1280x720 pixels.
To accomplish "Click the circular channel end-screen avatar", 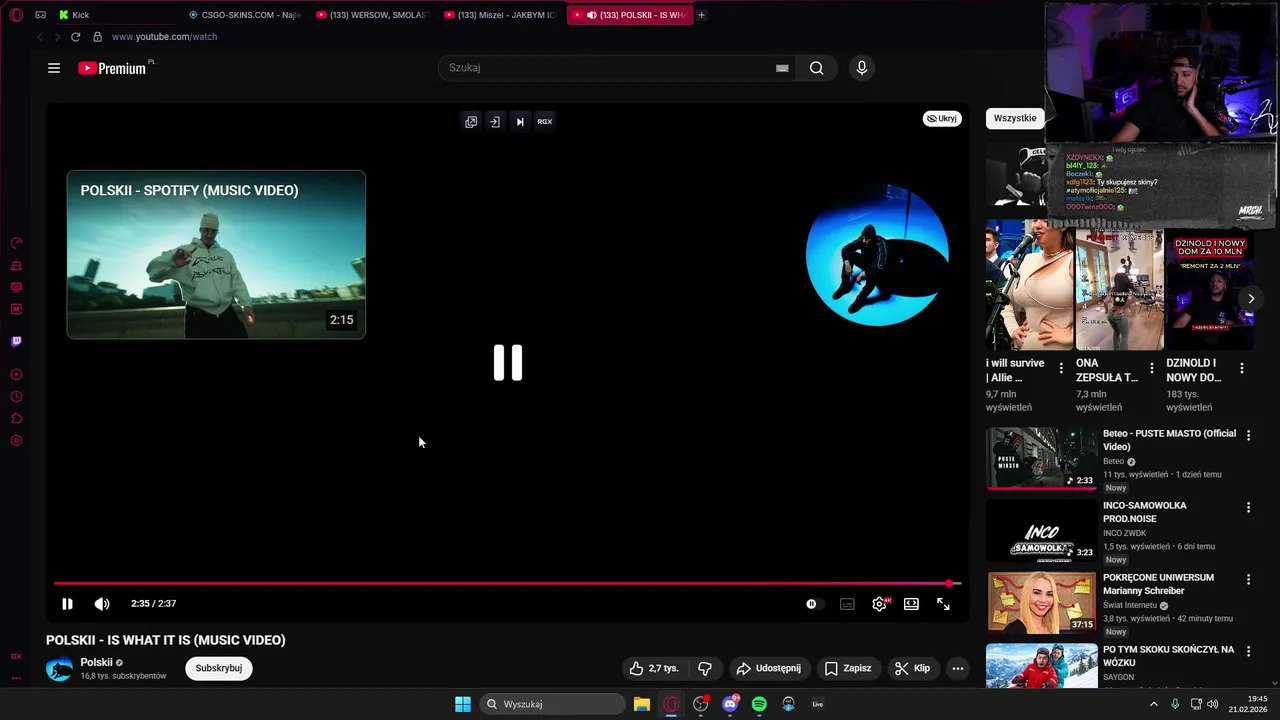I will click(877, 255).
